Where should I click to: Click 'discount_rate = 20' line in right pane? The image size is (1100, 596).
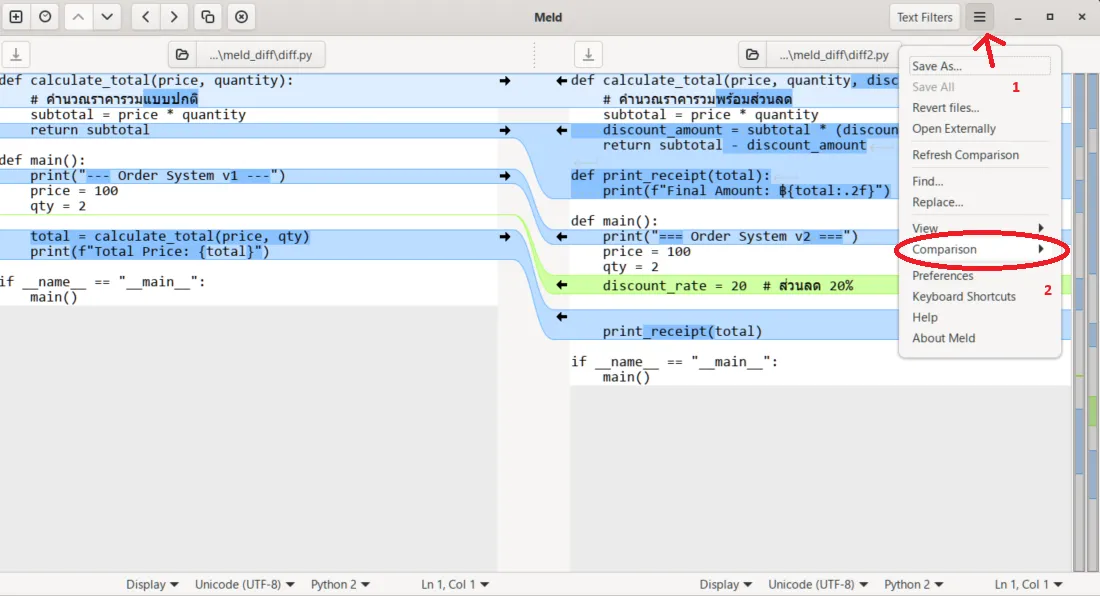[x=727, y=285]
